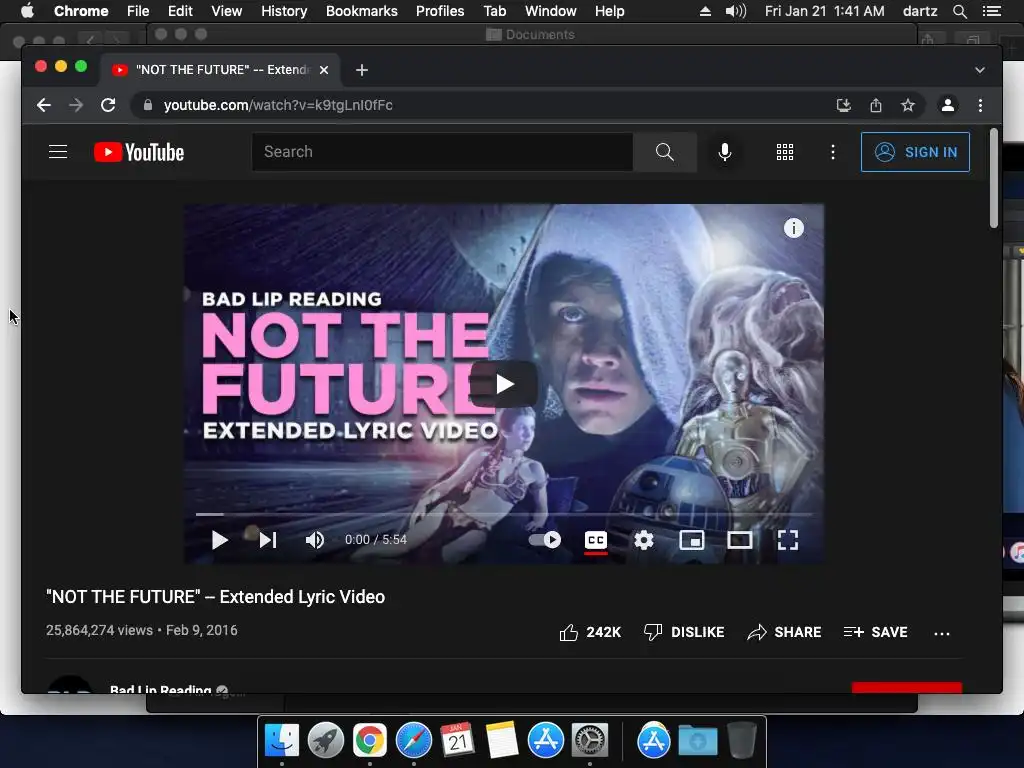
Task: Open Safari in the Dock
Action: pos(413,741)
